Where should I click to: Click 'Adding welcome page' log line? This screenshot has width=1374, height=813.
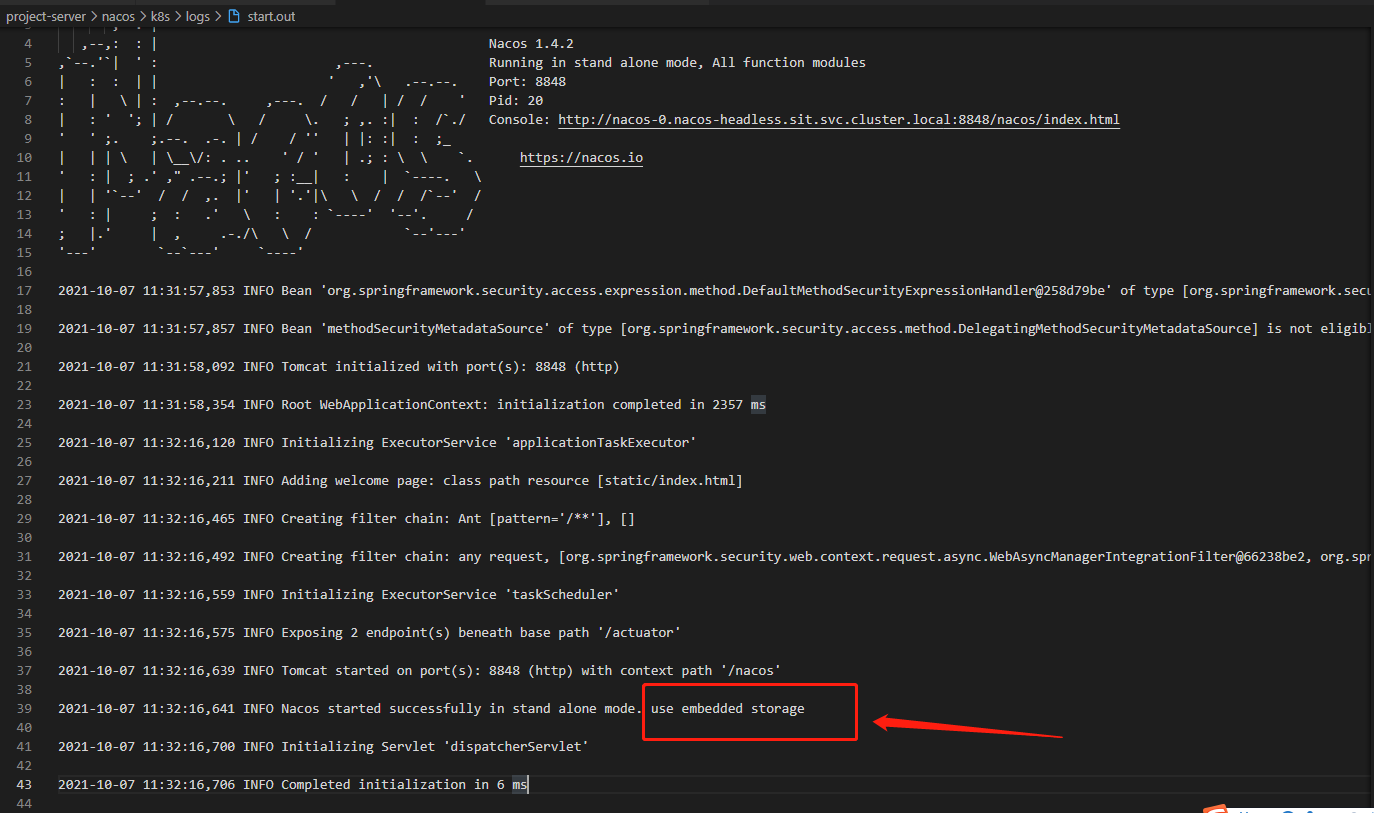tap(400, 481)
